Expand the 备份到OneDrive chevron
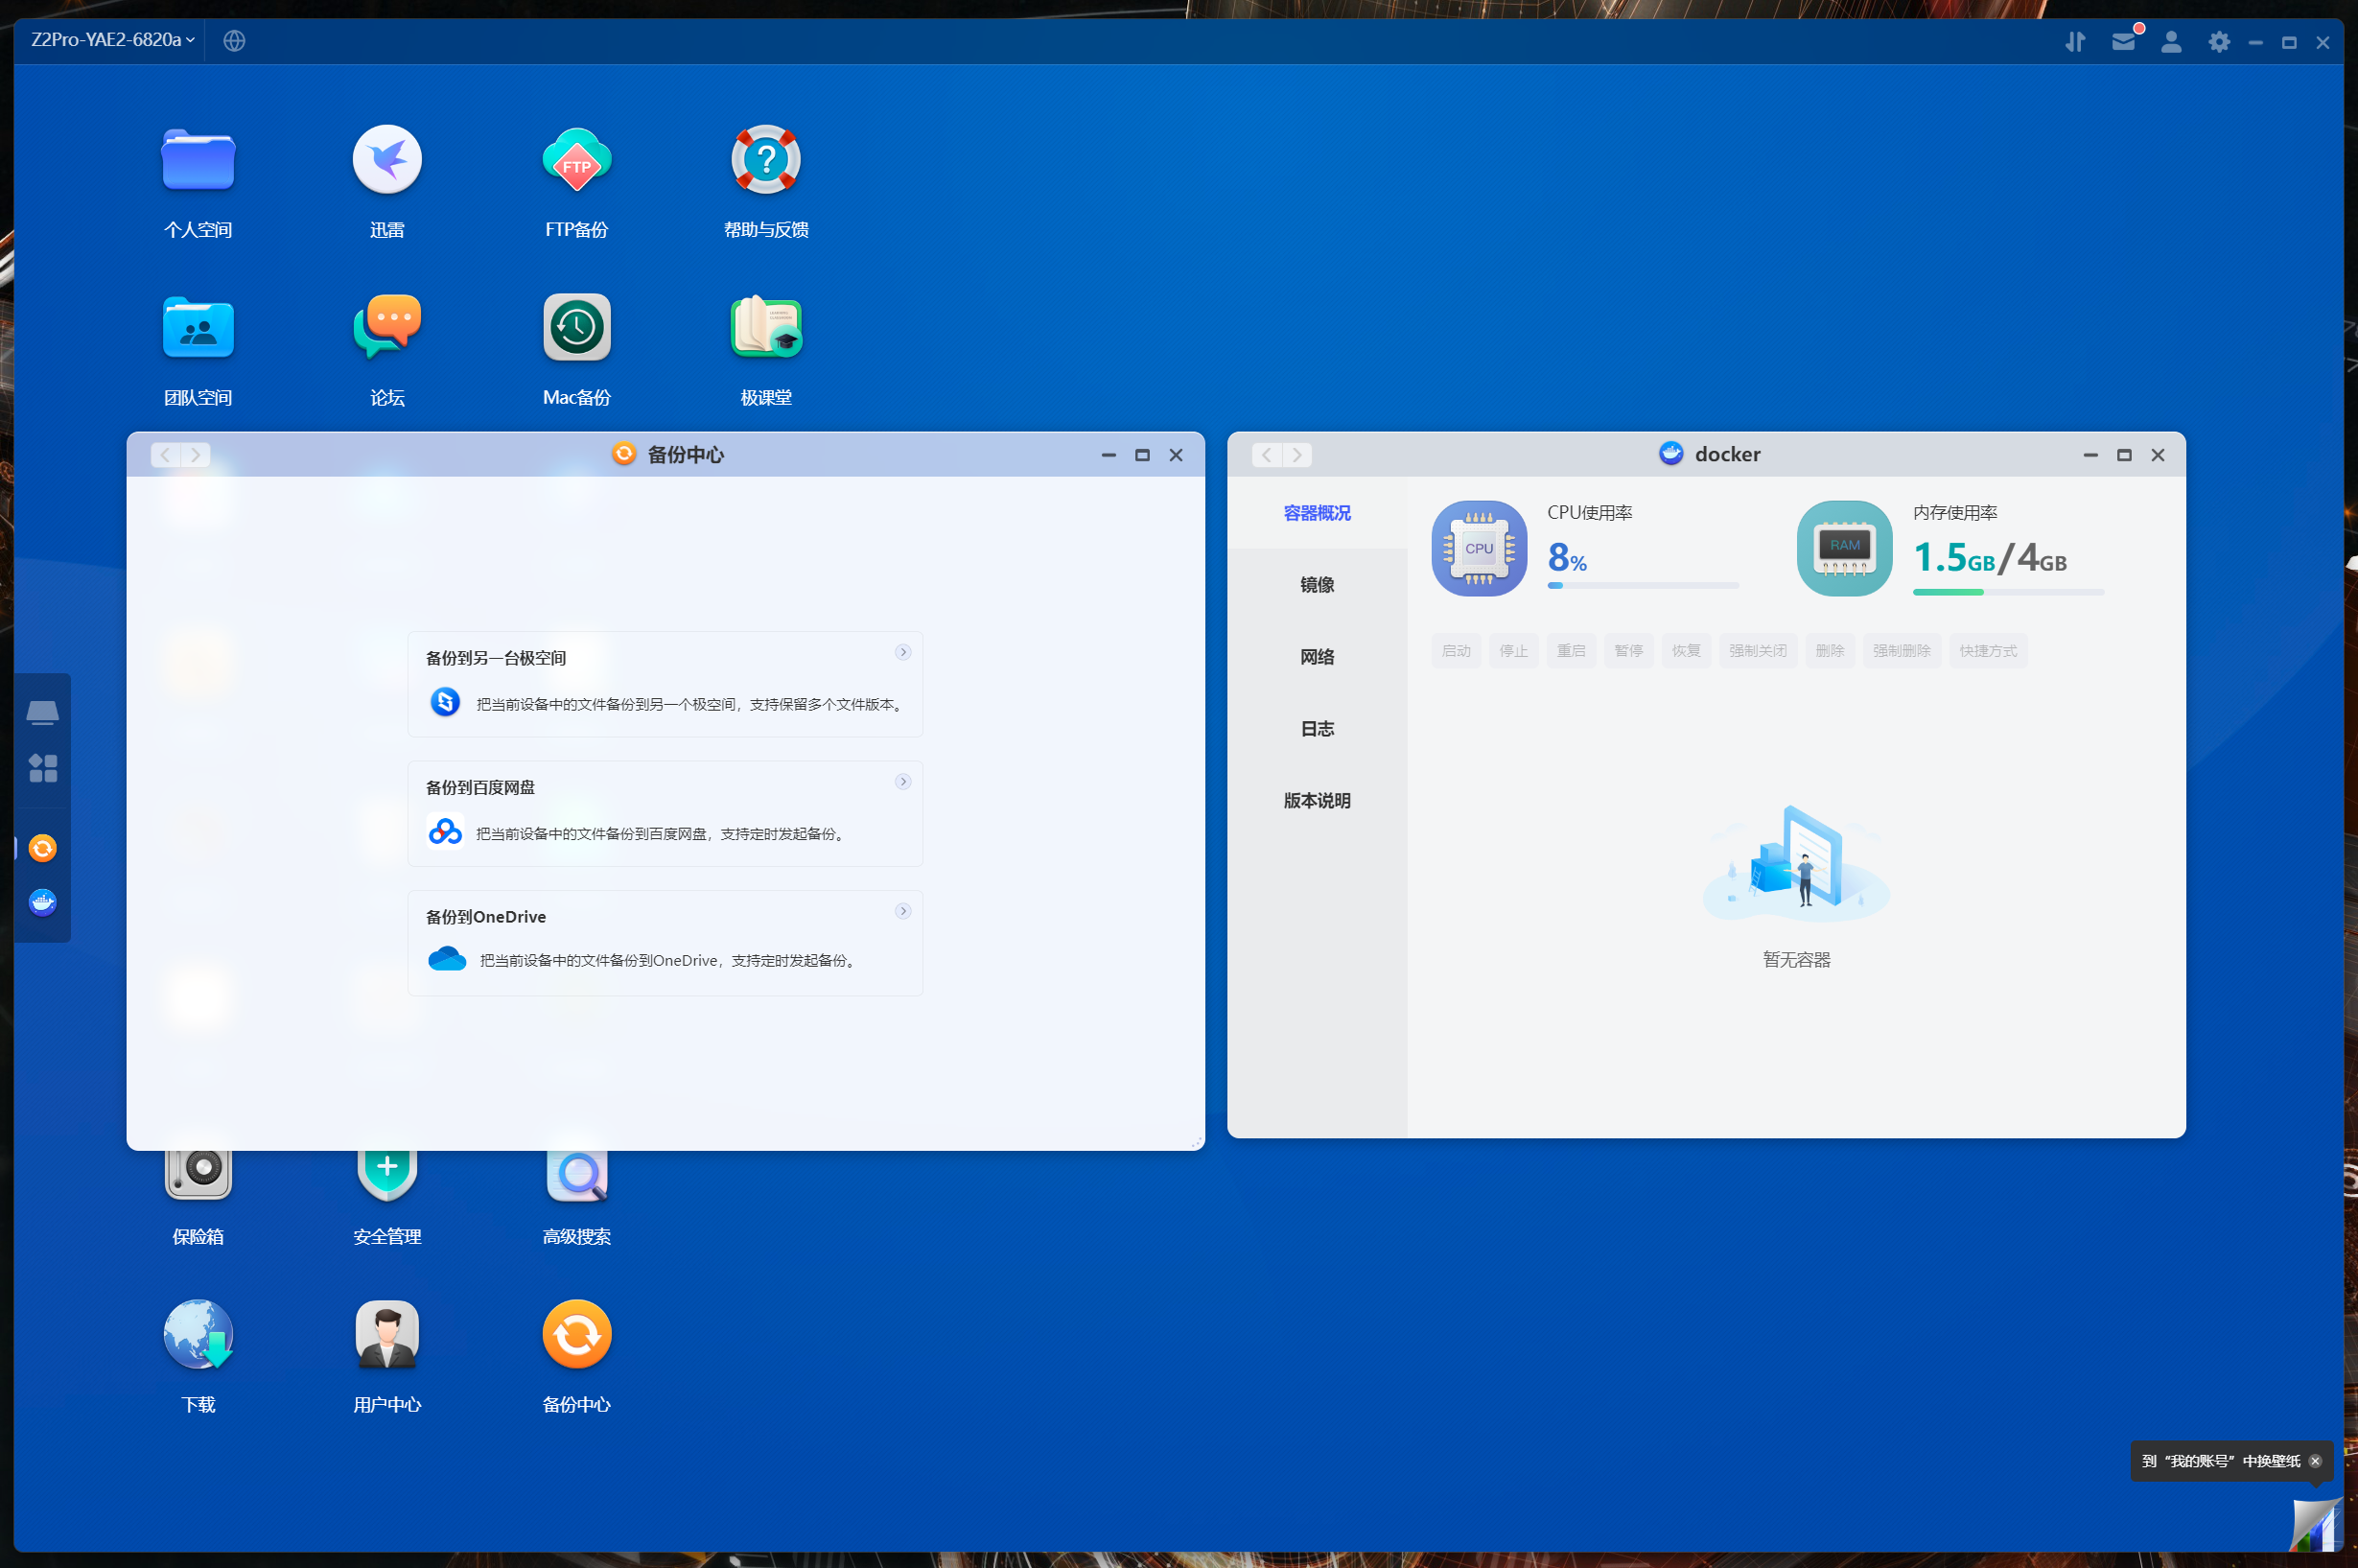The image size is (2358, 1568). 903,911
